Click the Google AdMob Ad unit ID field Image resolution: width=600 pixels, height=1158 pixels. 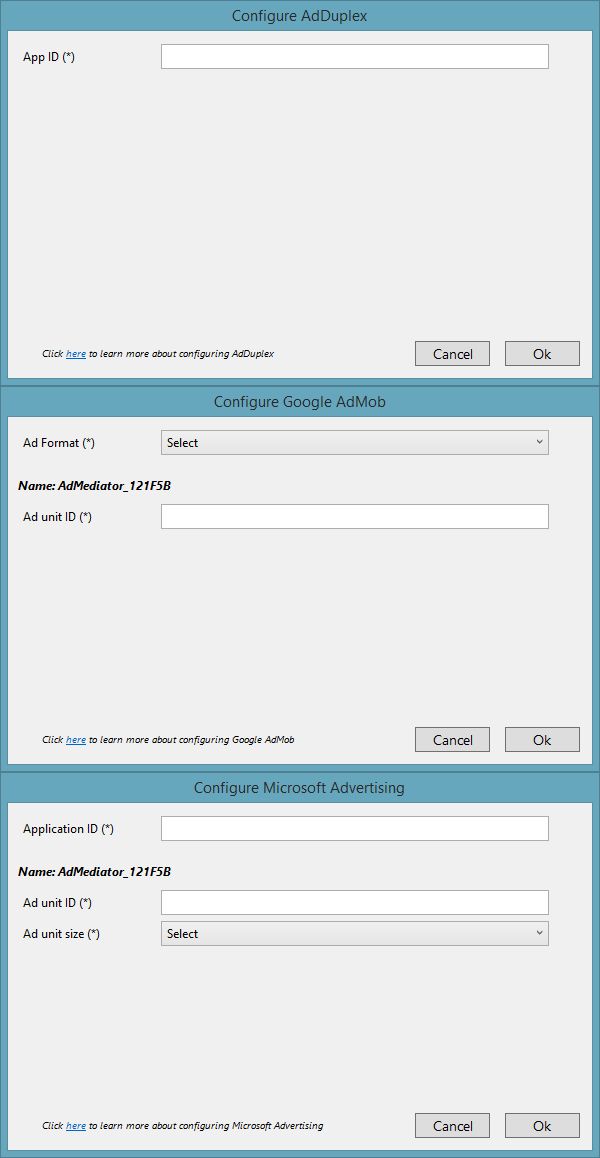coord(355,516)
